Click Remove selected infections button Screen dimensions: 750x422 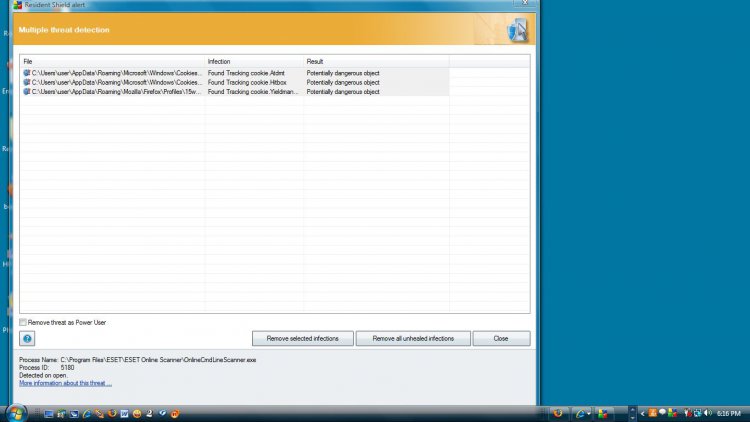tap(302, 338)
